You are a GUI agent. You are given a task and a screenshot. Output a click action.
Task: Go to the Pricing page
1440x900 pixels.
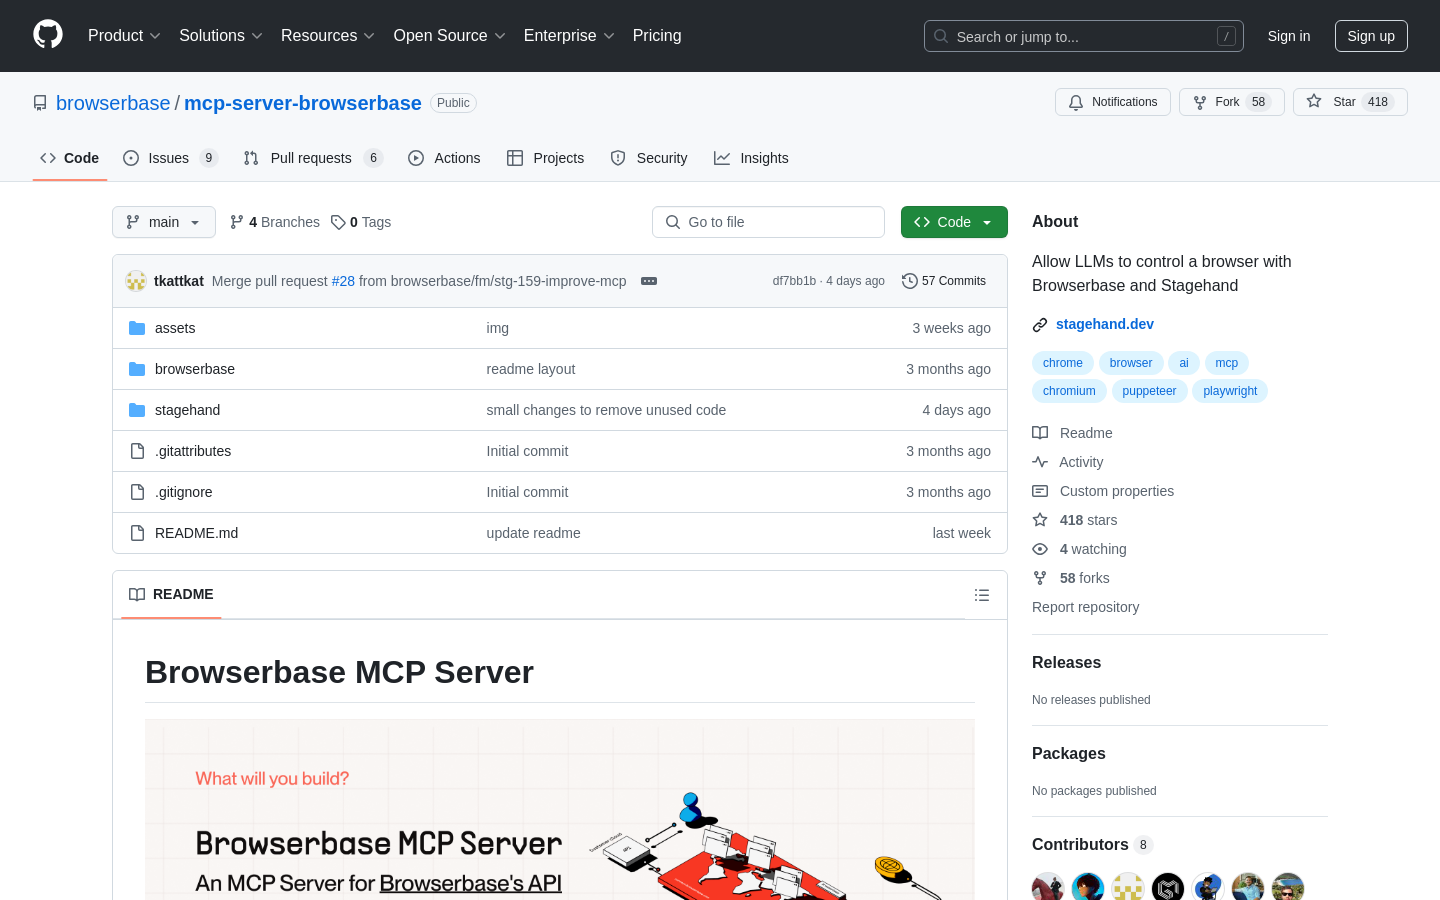pyautogui.click(x=657, y=36)
